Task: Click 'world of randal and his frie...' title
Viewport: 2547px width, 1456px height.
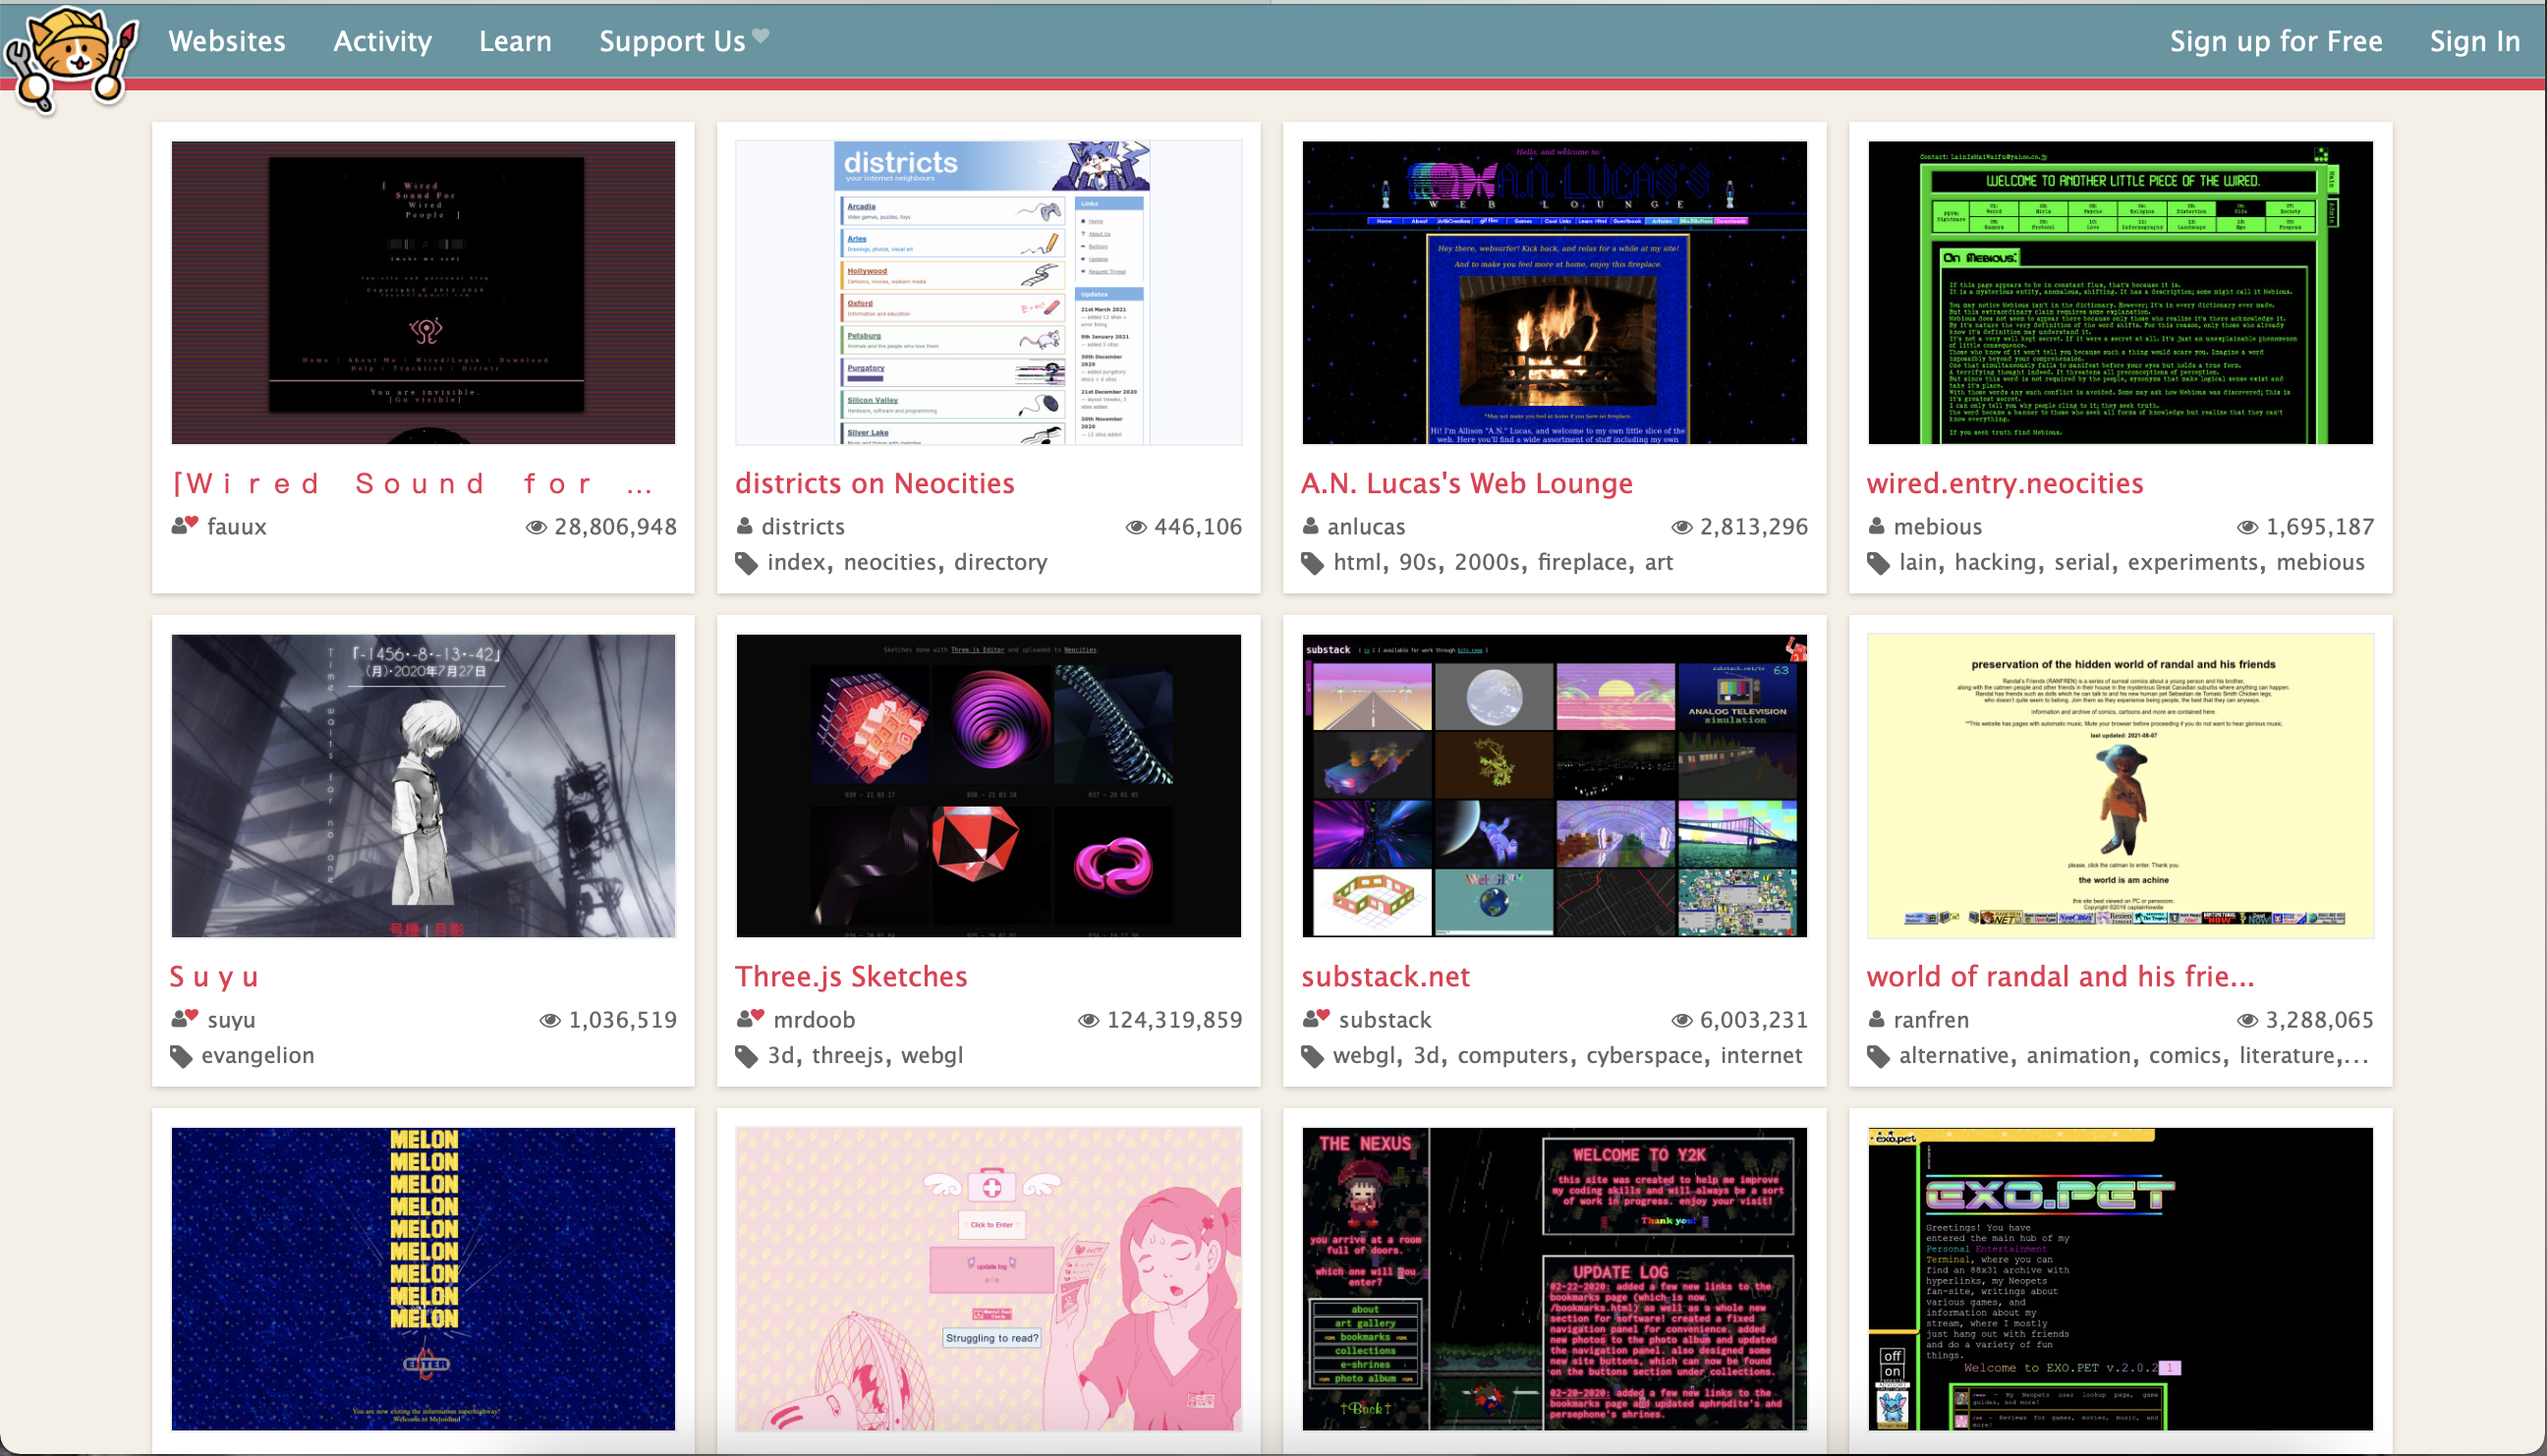Action: (x=2061, y=977)
